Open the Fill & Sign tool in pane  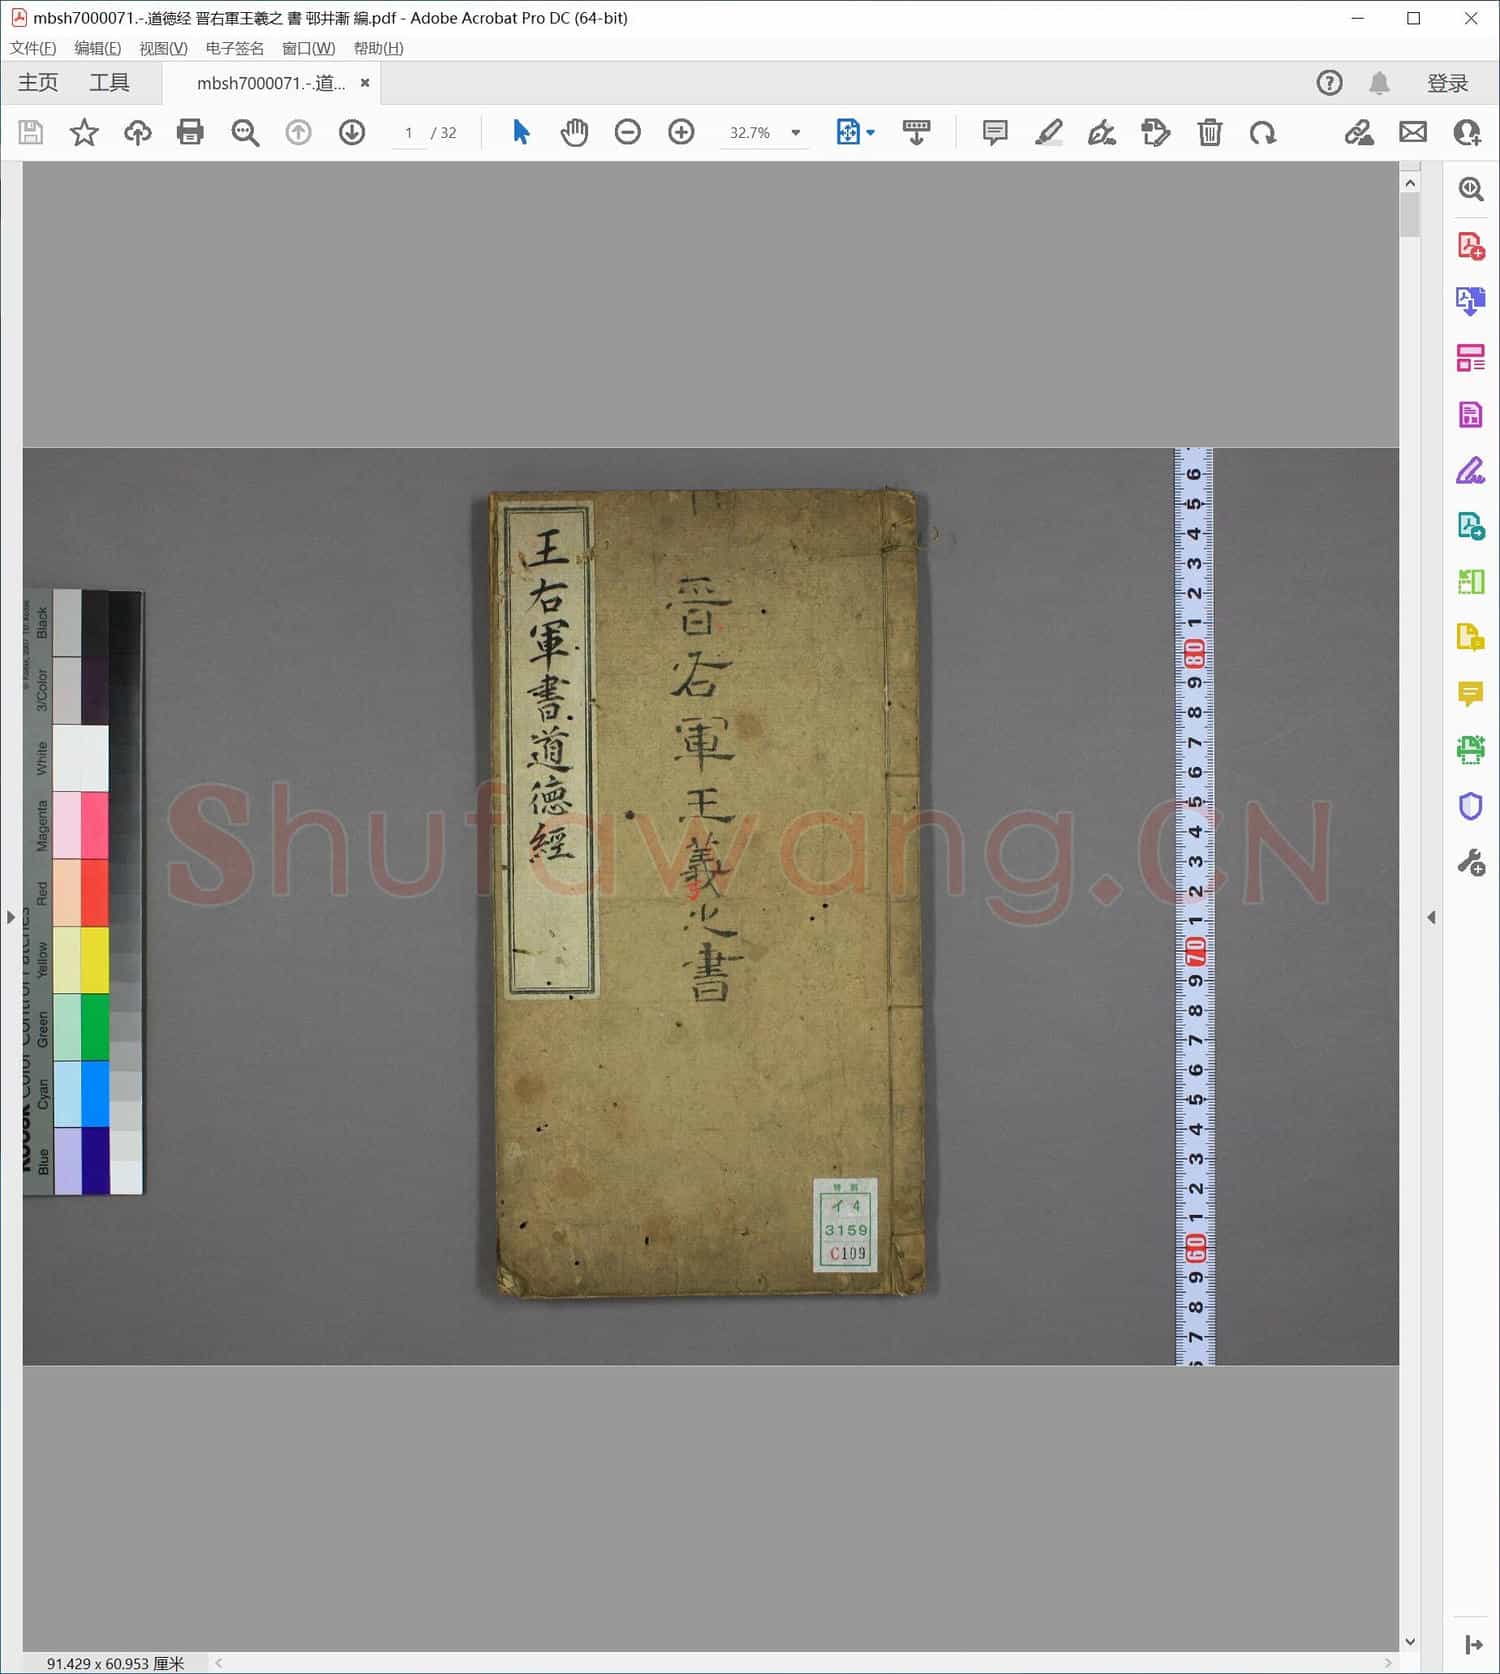point(1471,470)
